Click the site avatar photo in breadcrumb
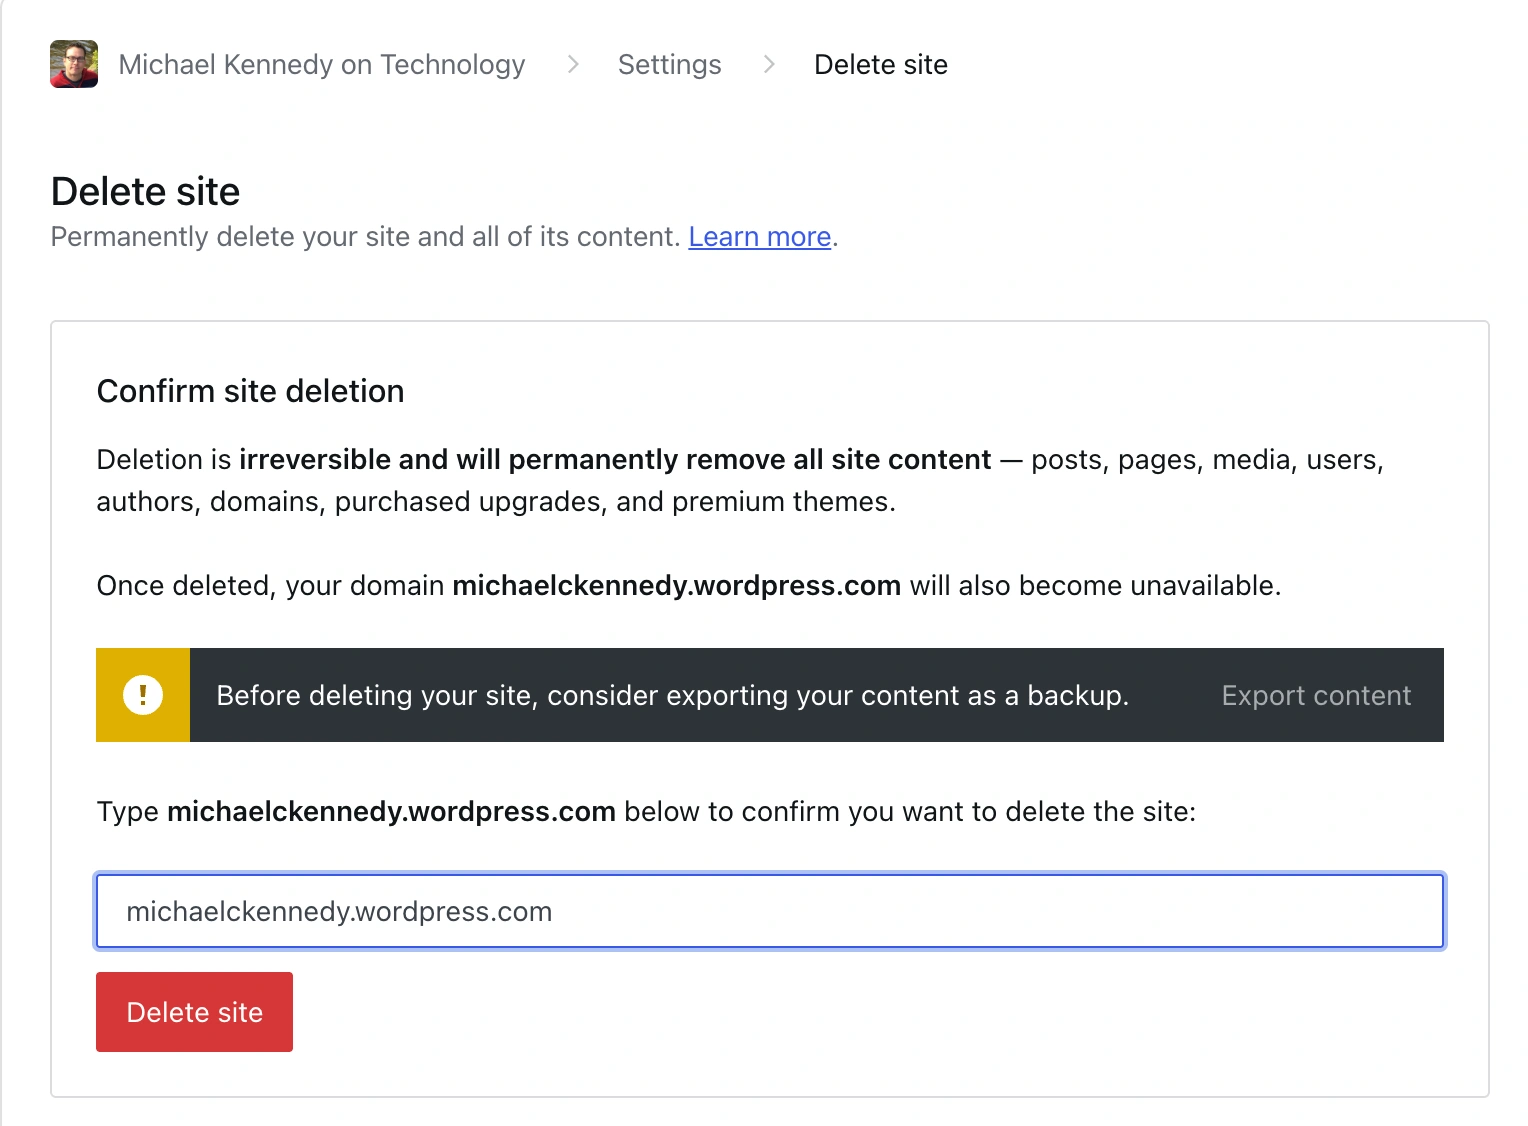This screenshot has height=1126, width=1528. 74,64
